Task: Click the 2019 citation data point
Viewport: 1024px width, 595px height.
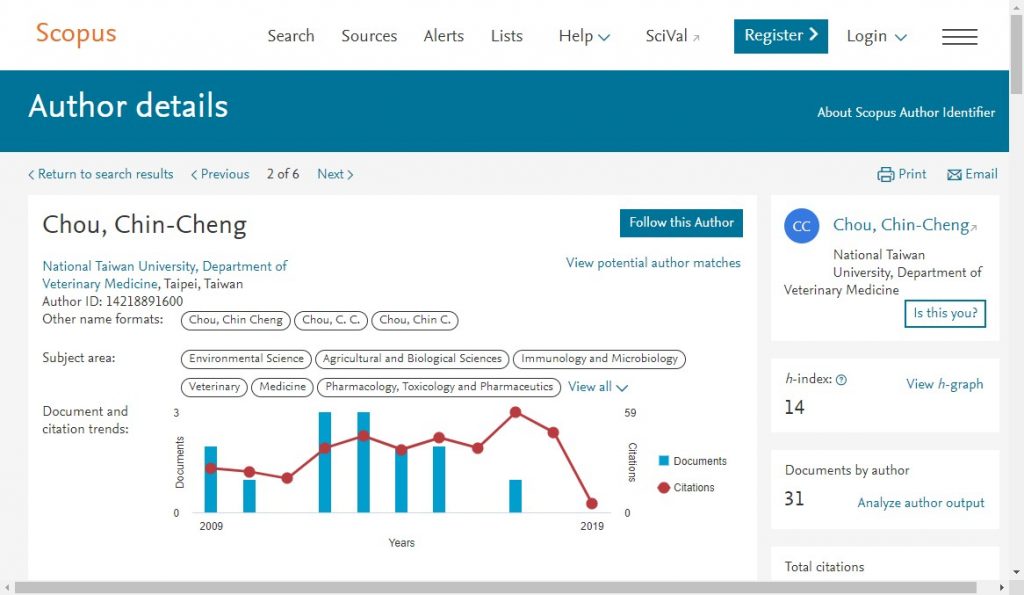Action: 592,504
